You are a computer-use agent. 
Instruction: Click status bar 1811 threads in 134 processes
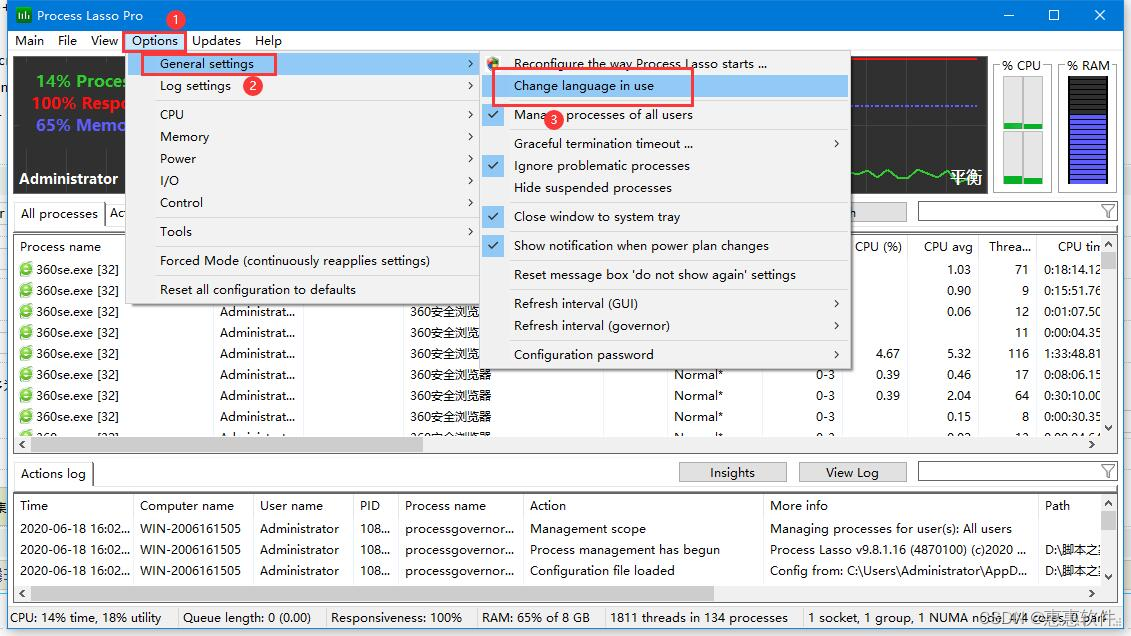[x=699, y=618]
